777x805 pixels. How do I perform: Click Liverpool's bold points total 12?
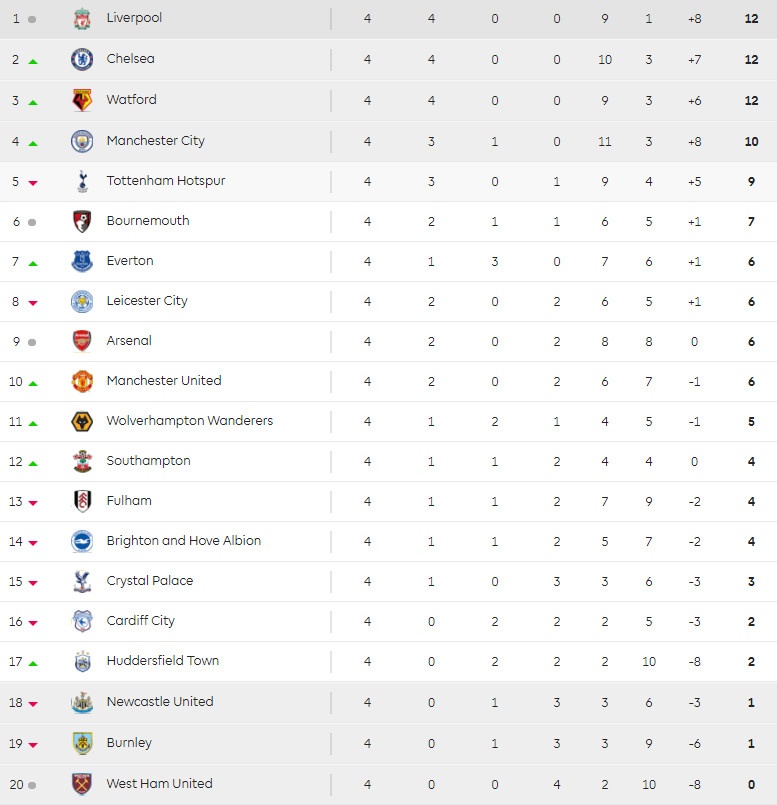[751, 18]
